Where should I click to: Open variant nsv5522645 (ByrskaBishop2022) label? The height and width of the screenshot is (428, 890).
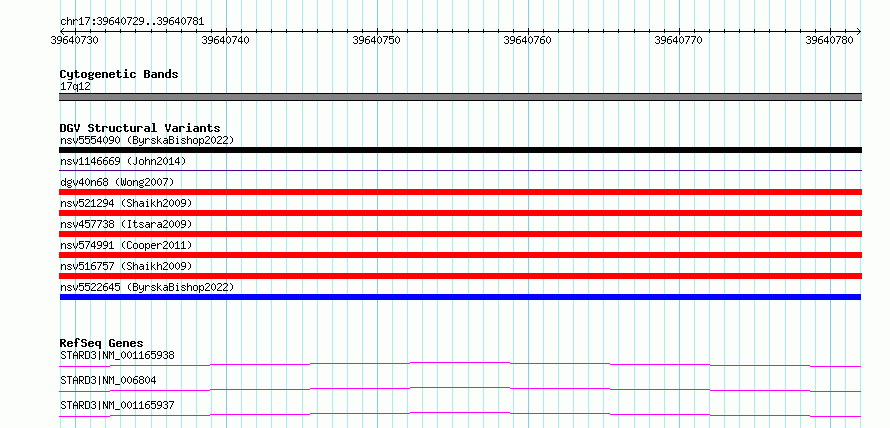(147, 287)
